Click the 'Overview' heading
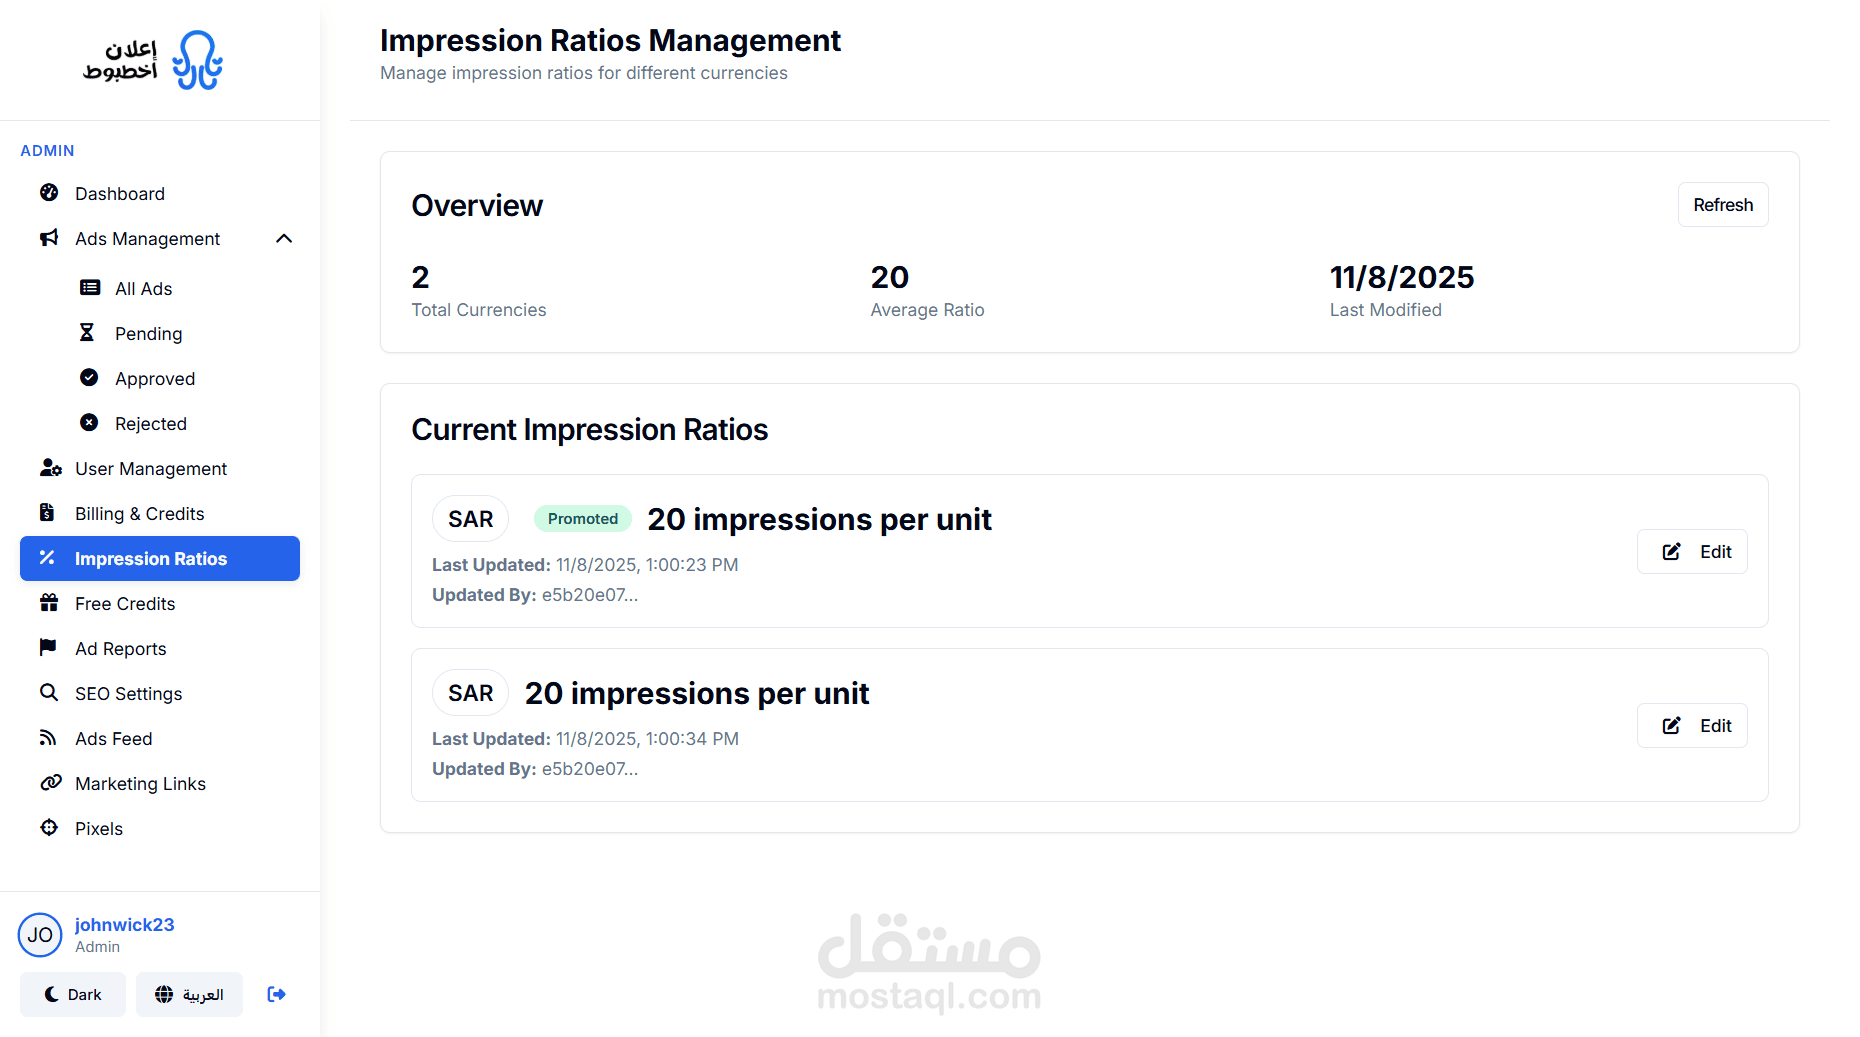This screenshot has width=1860, height=1037. (477, 205)
